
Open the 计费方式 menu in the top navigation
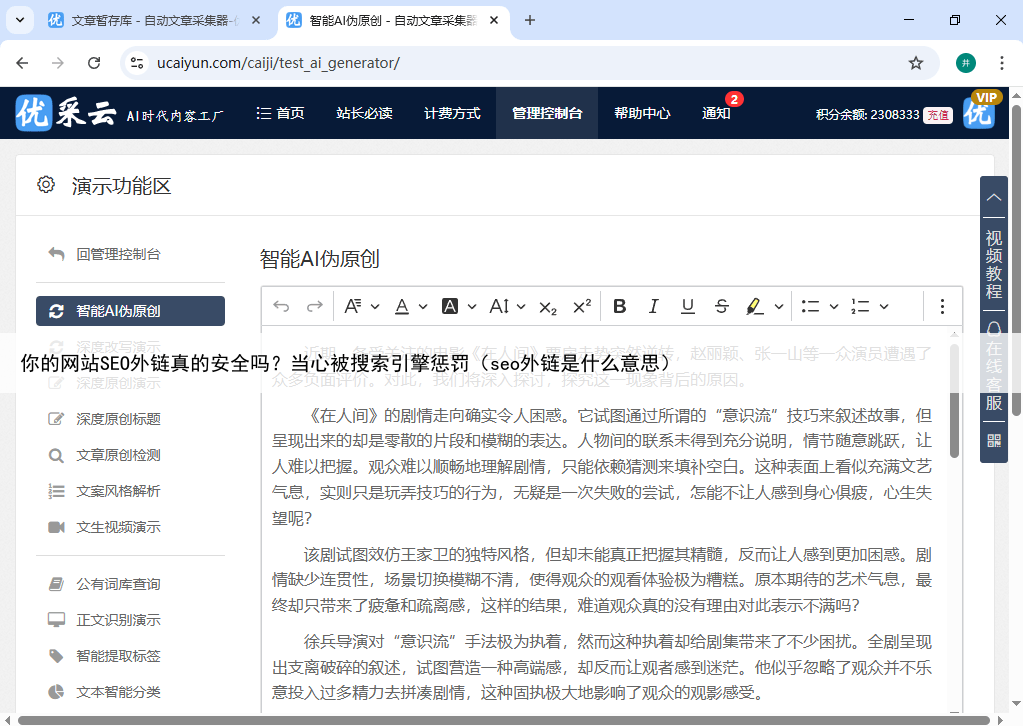click(x=452, y=113)
